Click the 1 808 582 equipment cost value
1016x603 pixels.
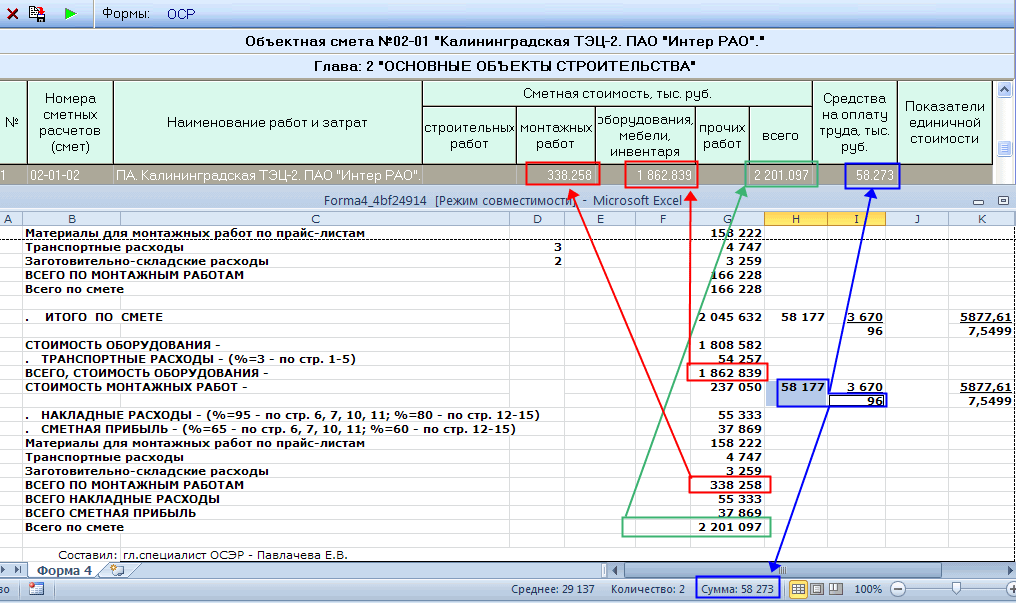click(730, 345)
